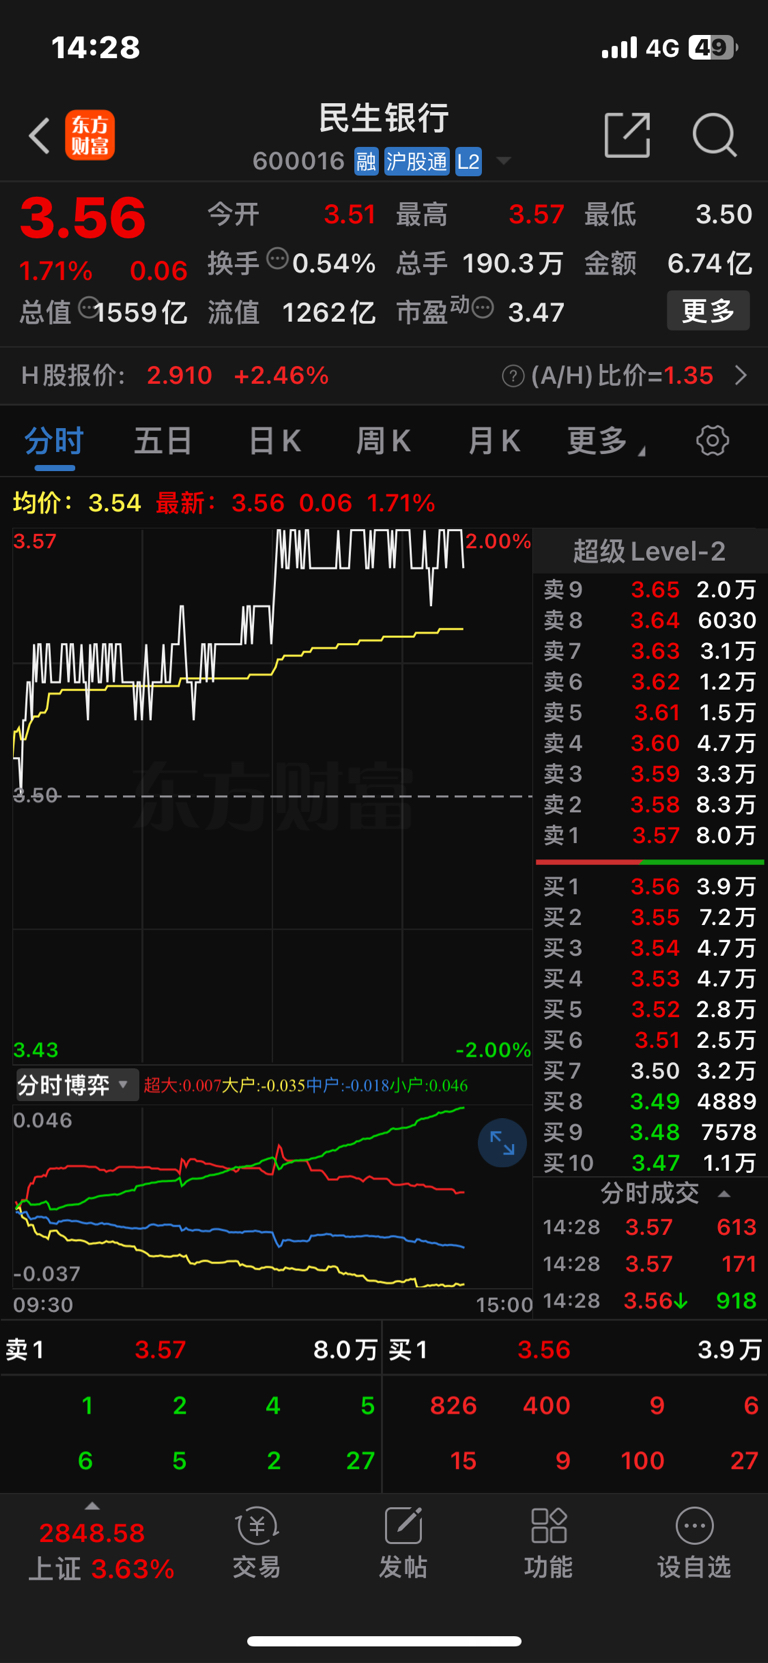
Task: Tap 均价 3.54 label
Action: point(77,503)
